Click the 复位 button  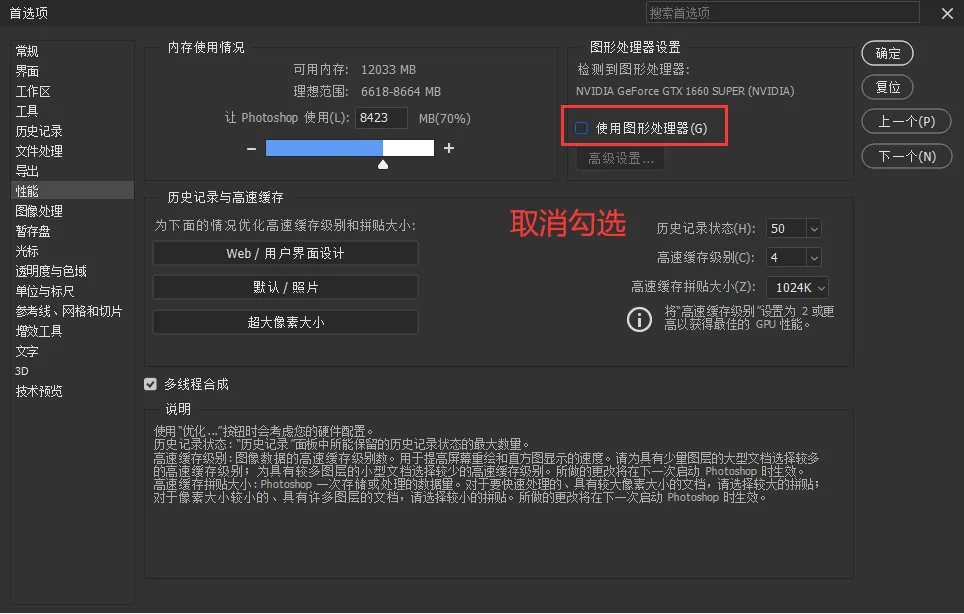[887, 87]
